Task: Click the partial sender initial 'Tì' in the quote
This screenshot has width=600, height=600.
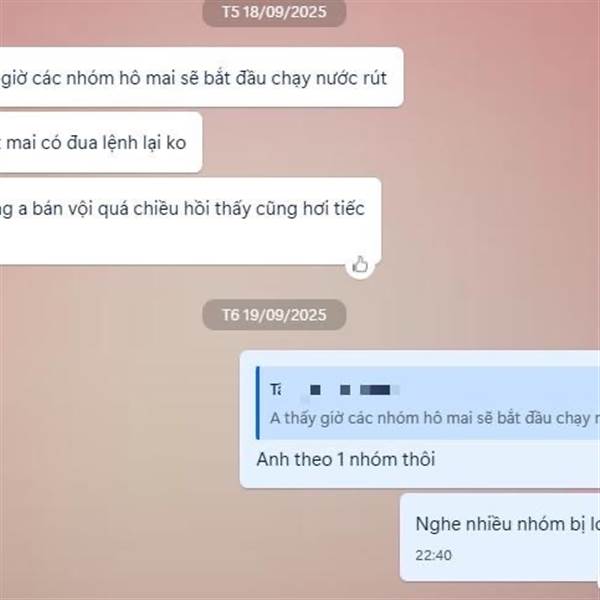Action: (x=276, y=390)
